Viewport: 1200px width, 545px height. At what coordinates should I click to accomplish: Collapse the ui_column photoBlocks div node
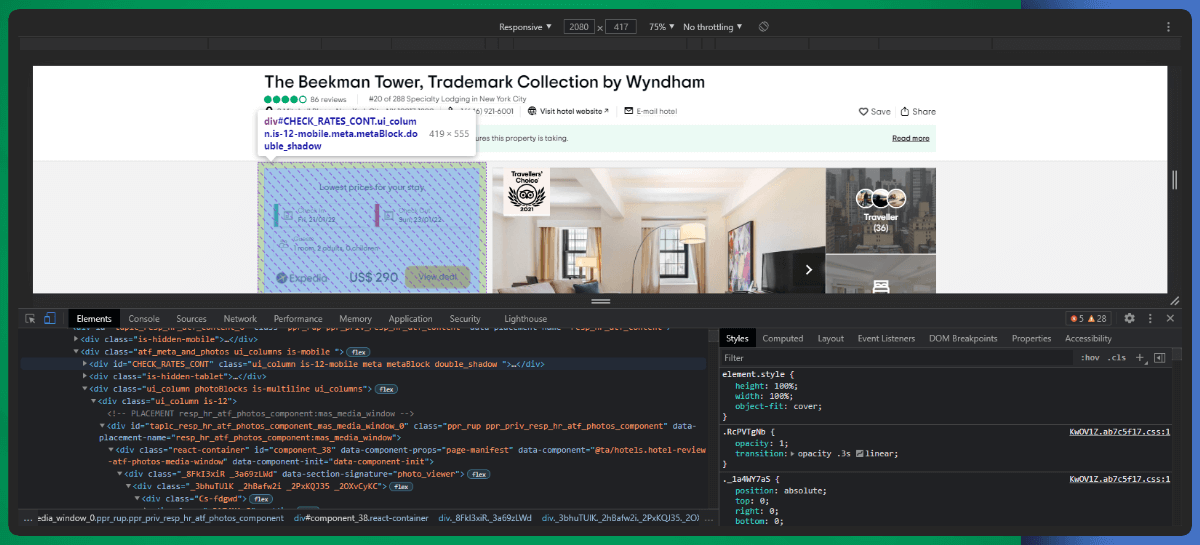[84, 388]
